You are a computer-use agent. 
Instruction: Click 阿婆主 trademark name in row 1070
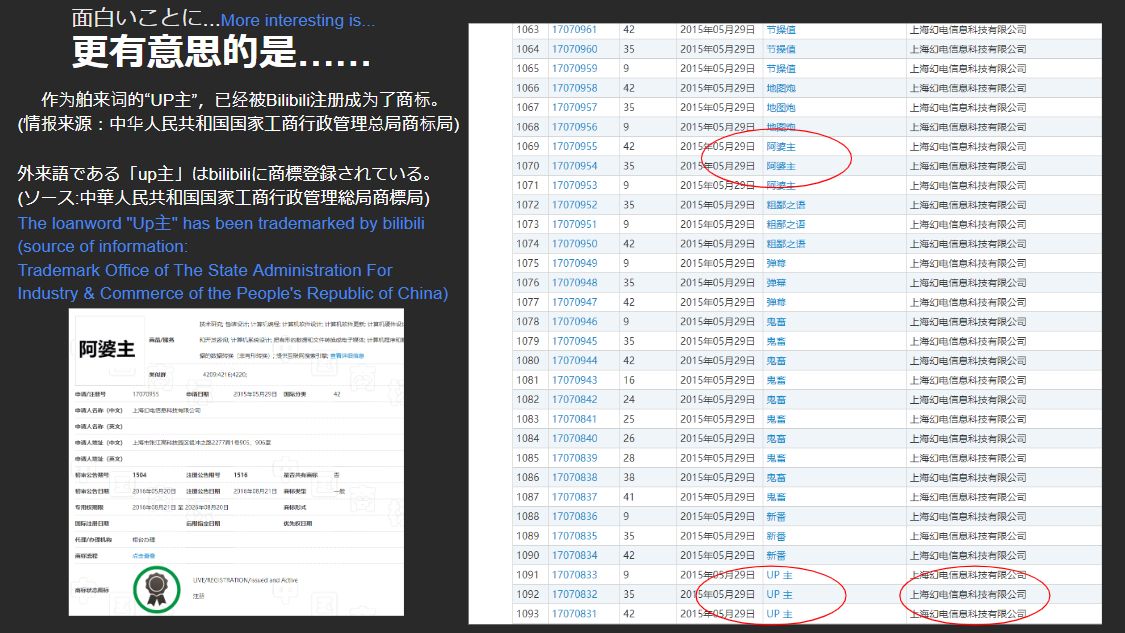781,166
